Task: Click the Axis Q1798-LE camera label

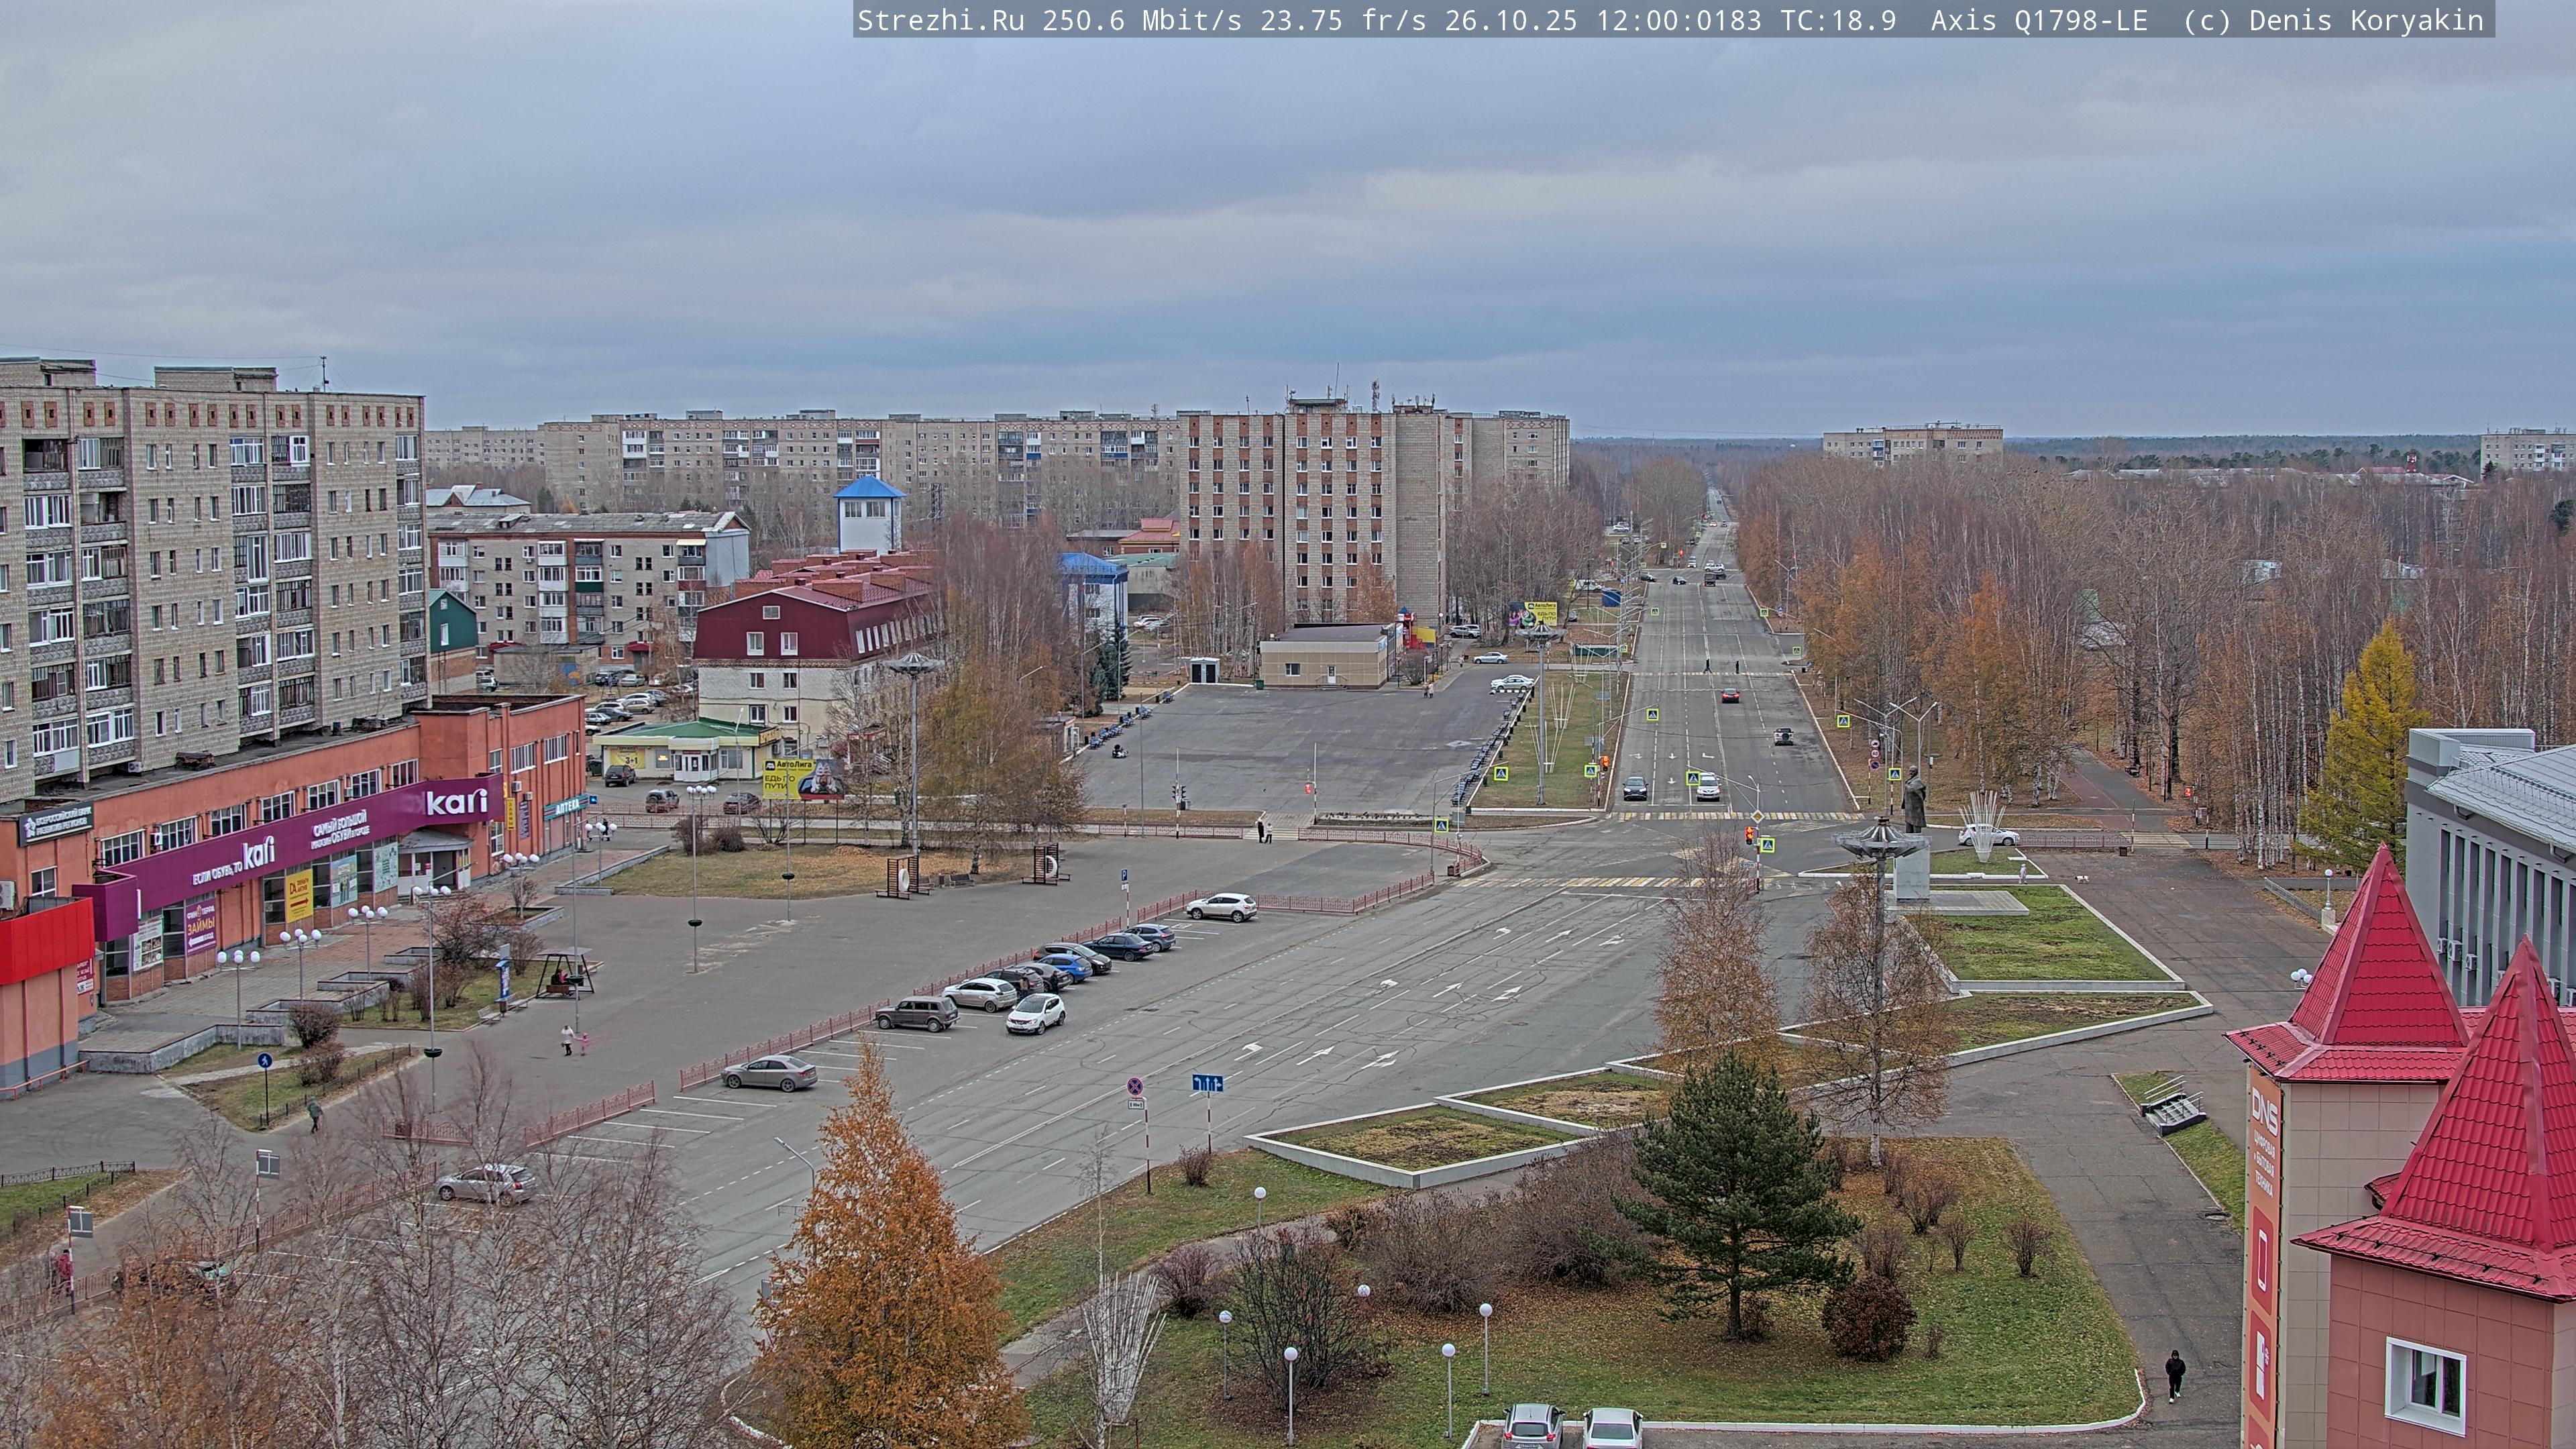Action: (x=2038, y=20)
